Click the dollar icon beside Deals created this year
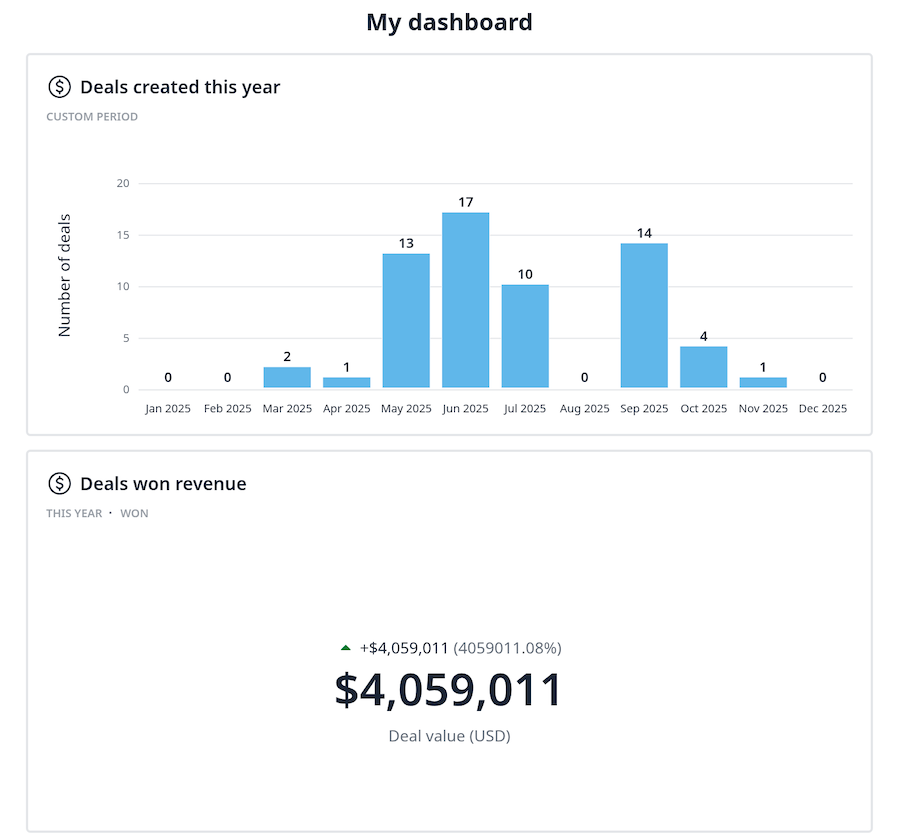Screen dimensions: 900x839 tap(60, 87)
